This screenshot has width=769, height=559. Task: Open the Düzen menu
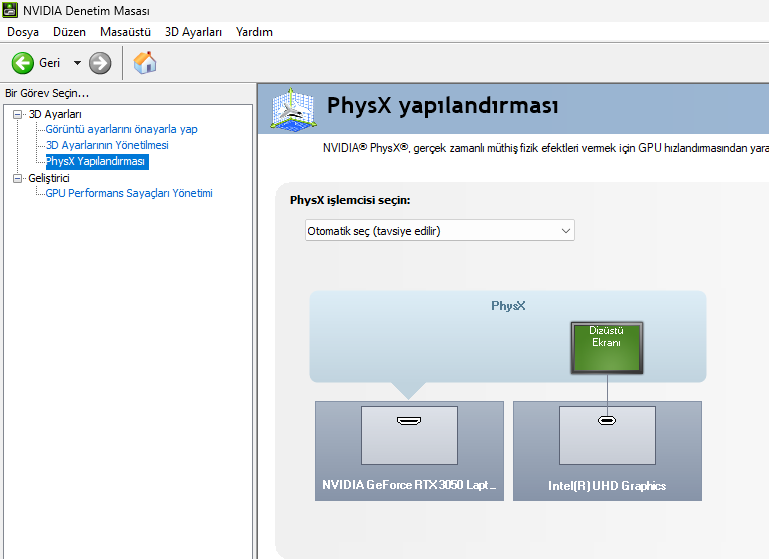69,32
